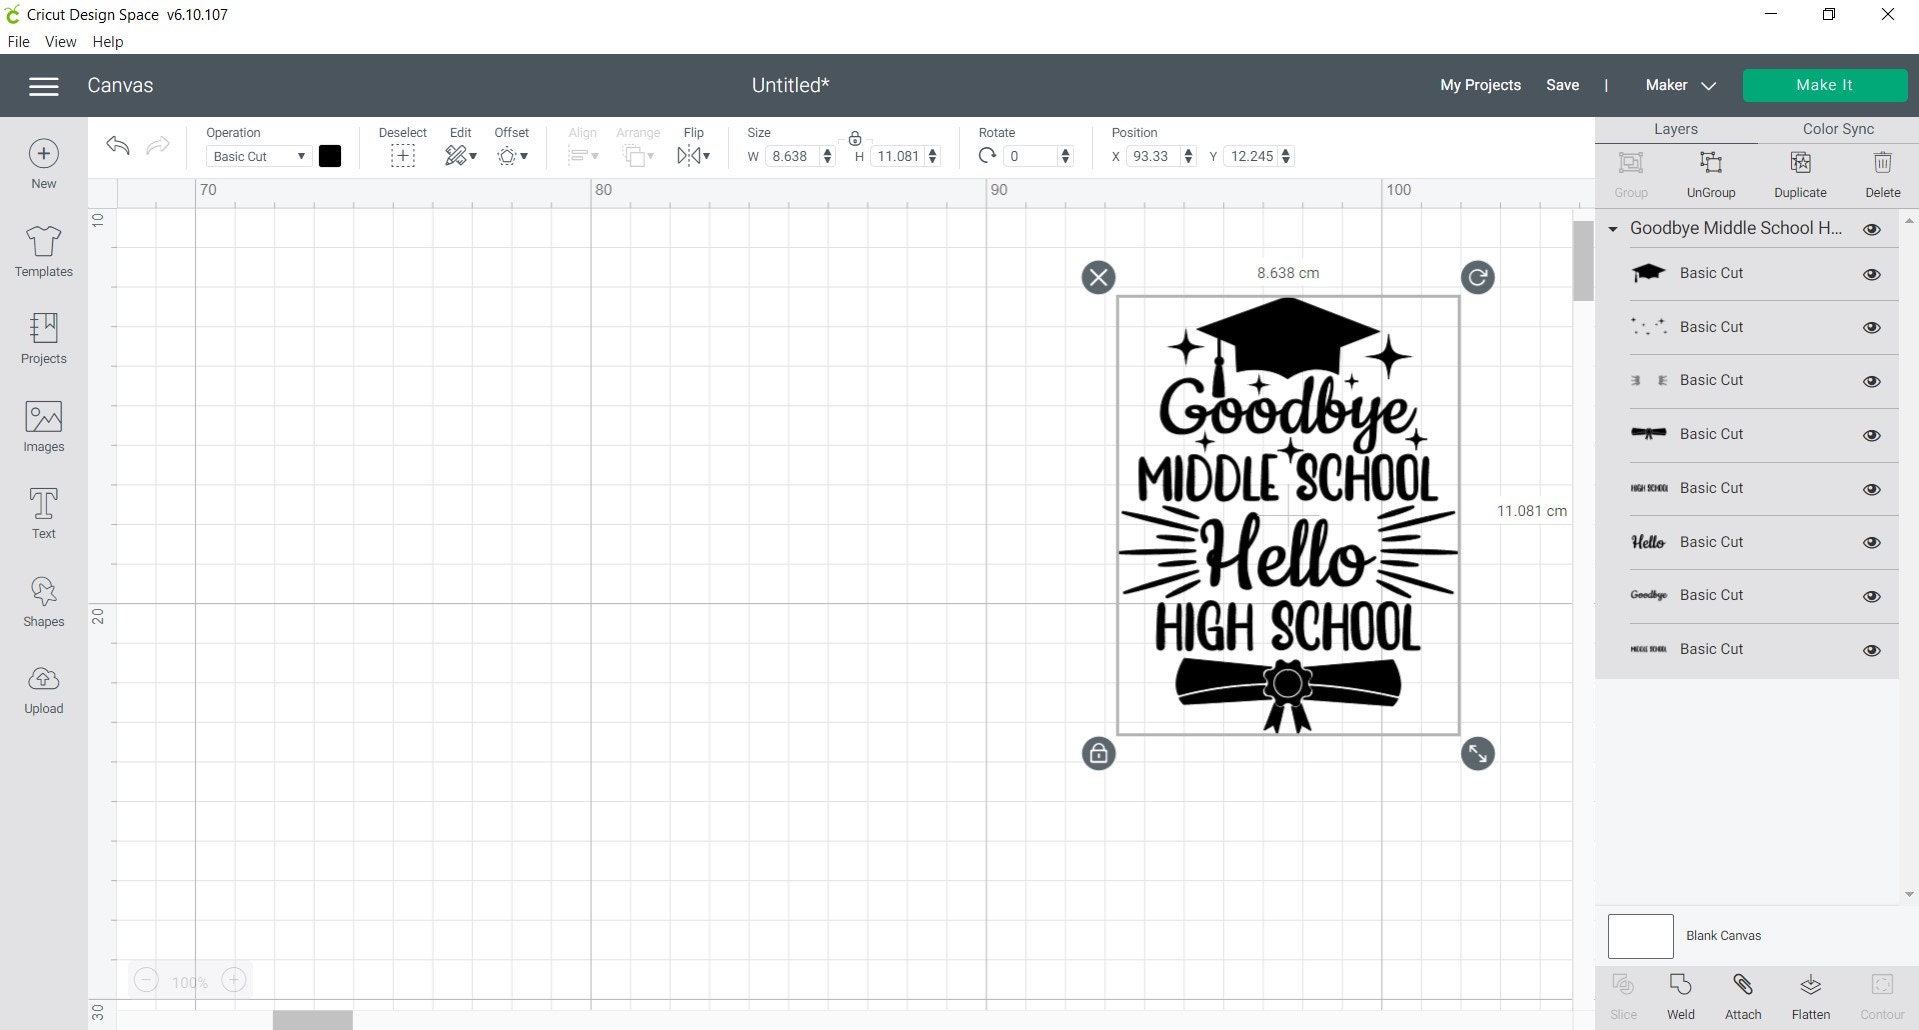This screenshot has height=1030, width=1919.
Task: Lock the size aspect ratio
Action: tap(856, 138)
